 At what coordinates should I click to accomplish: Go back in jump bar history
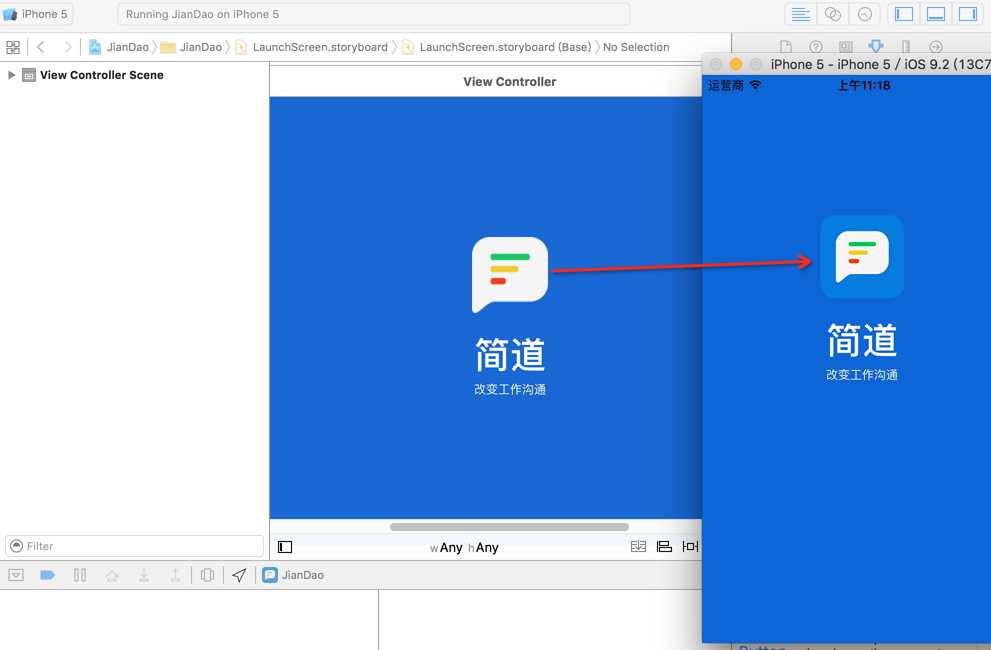point(41,47)
